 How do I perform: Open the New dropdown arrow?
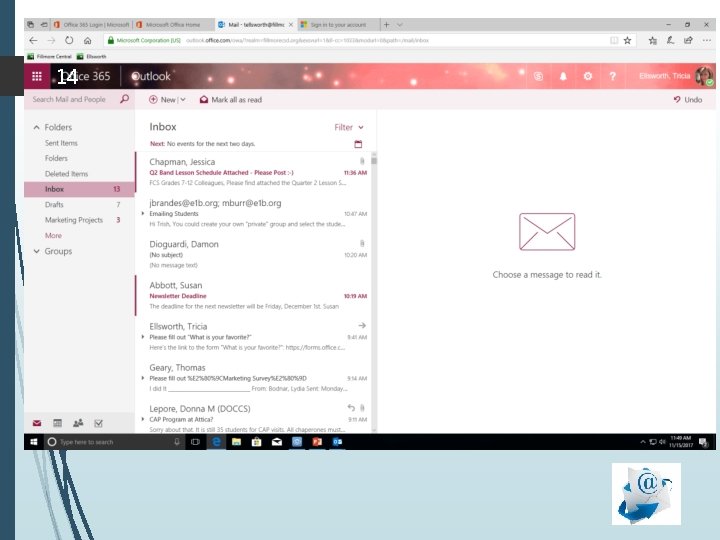point(183,100)
